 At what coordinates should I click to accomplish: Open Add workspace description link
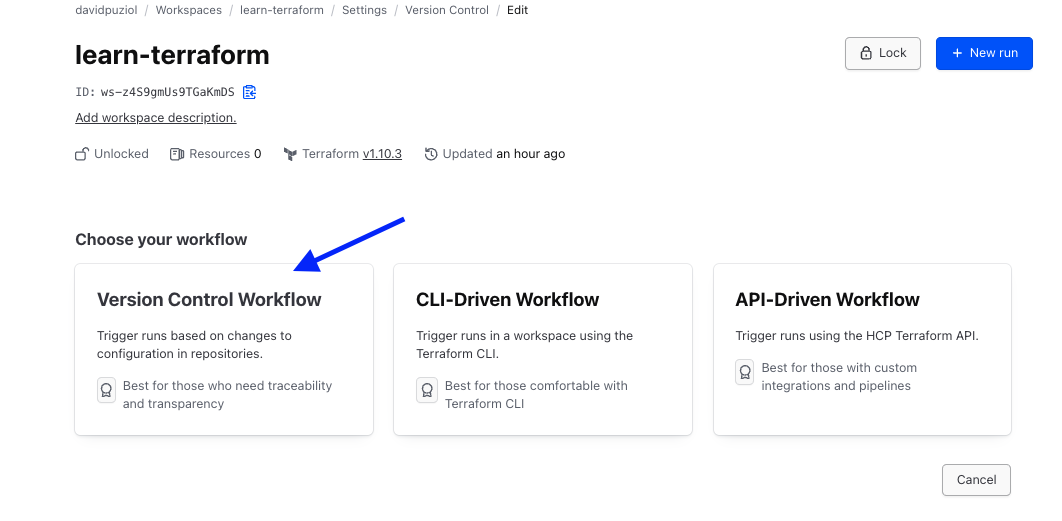pyautogui.click(x=156, y=118)
